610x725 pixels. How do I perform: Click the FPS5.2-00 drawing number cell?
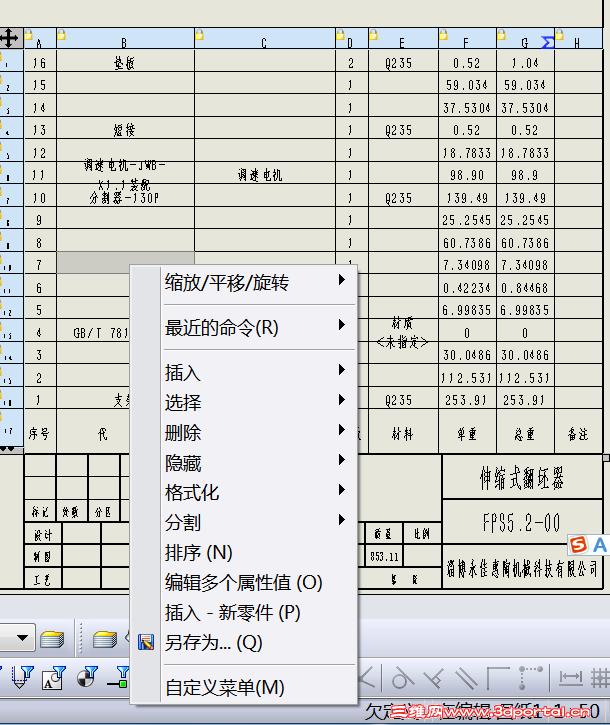522,521
